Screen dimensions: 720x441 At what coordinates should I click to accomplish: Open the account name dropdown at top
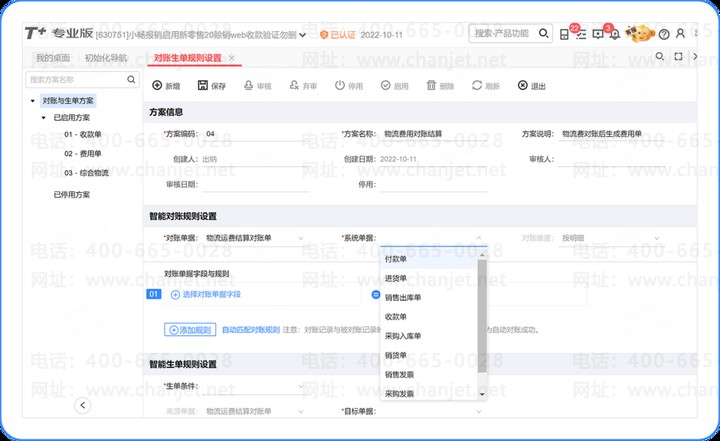coord(302,35)
